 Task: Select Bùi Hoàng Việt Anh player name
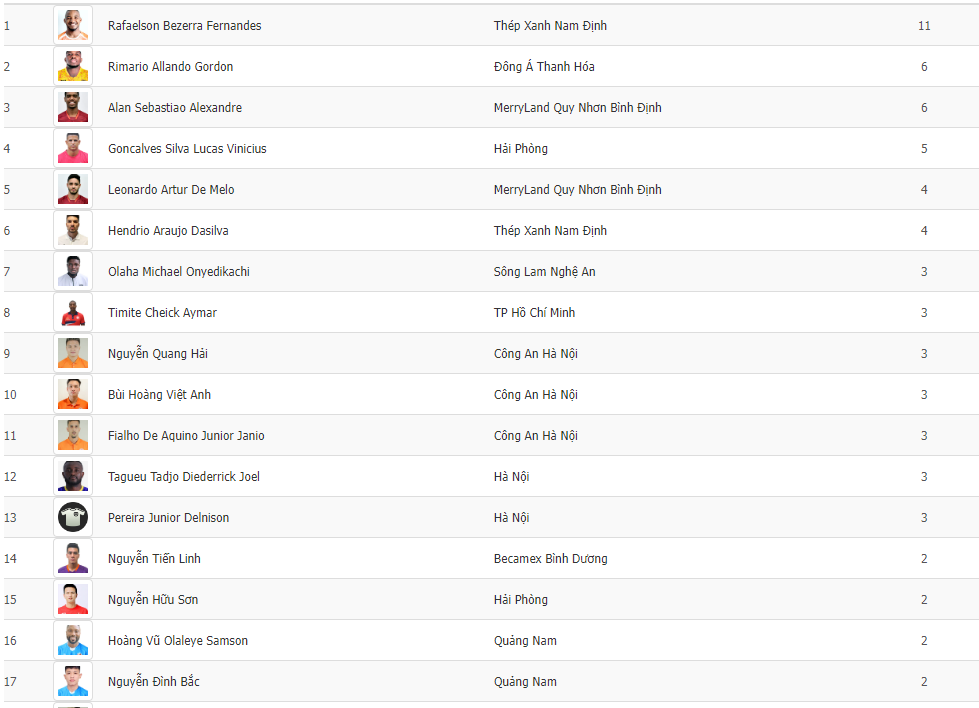coord(159,395)
